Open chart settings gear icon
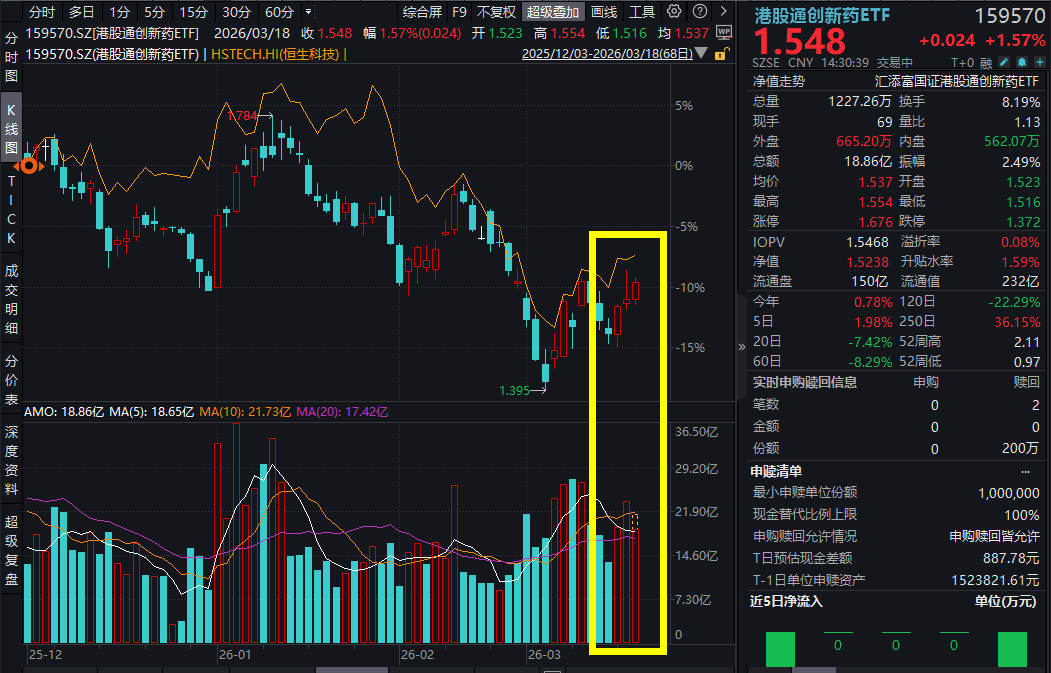The width and height of the screenshot is (1051, 673). point(673,12)
